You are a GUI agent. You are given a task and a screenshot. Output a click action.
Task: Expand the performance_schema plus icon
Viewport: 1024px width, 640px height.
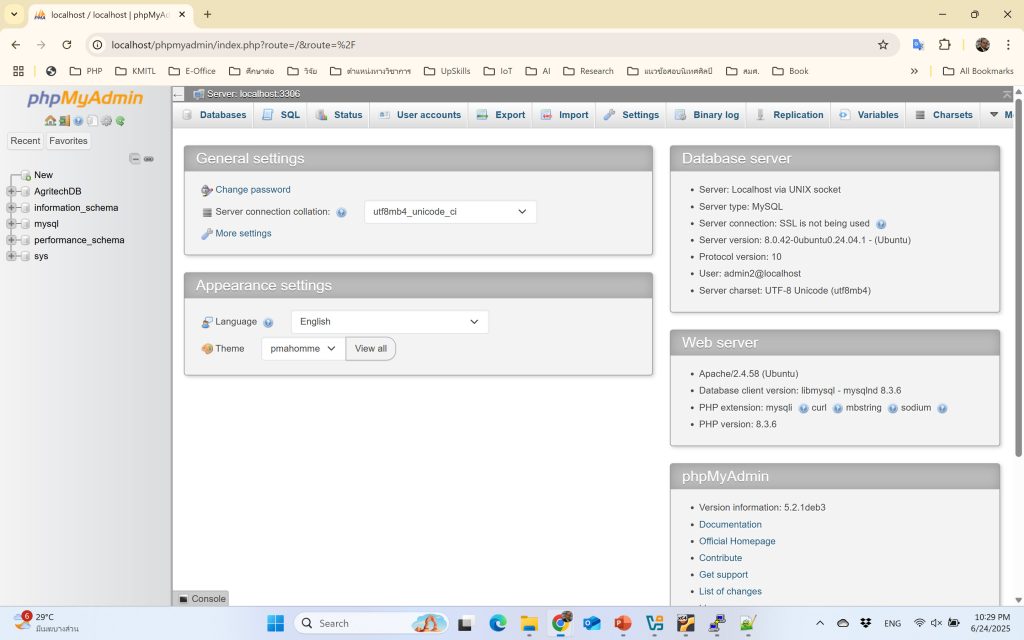(11, 240)
